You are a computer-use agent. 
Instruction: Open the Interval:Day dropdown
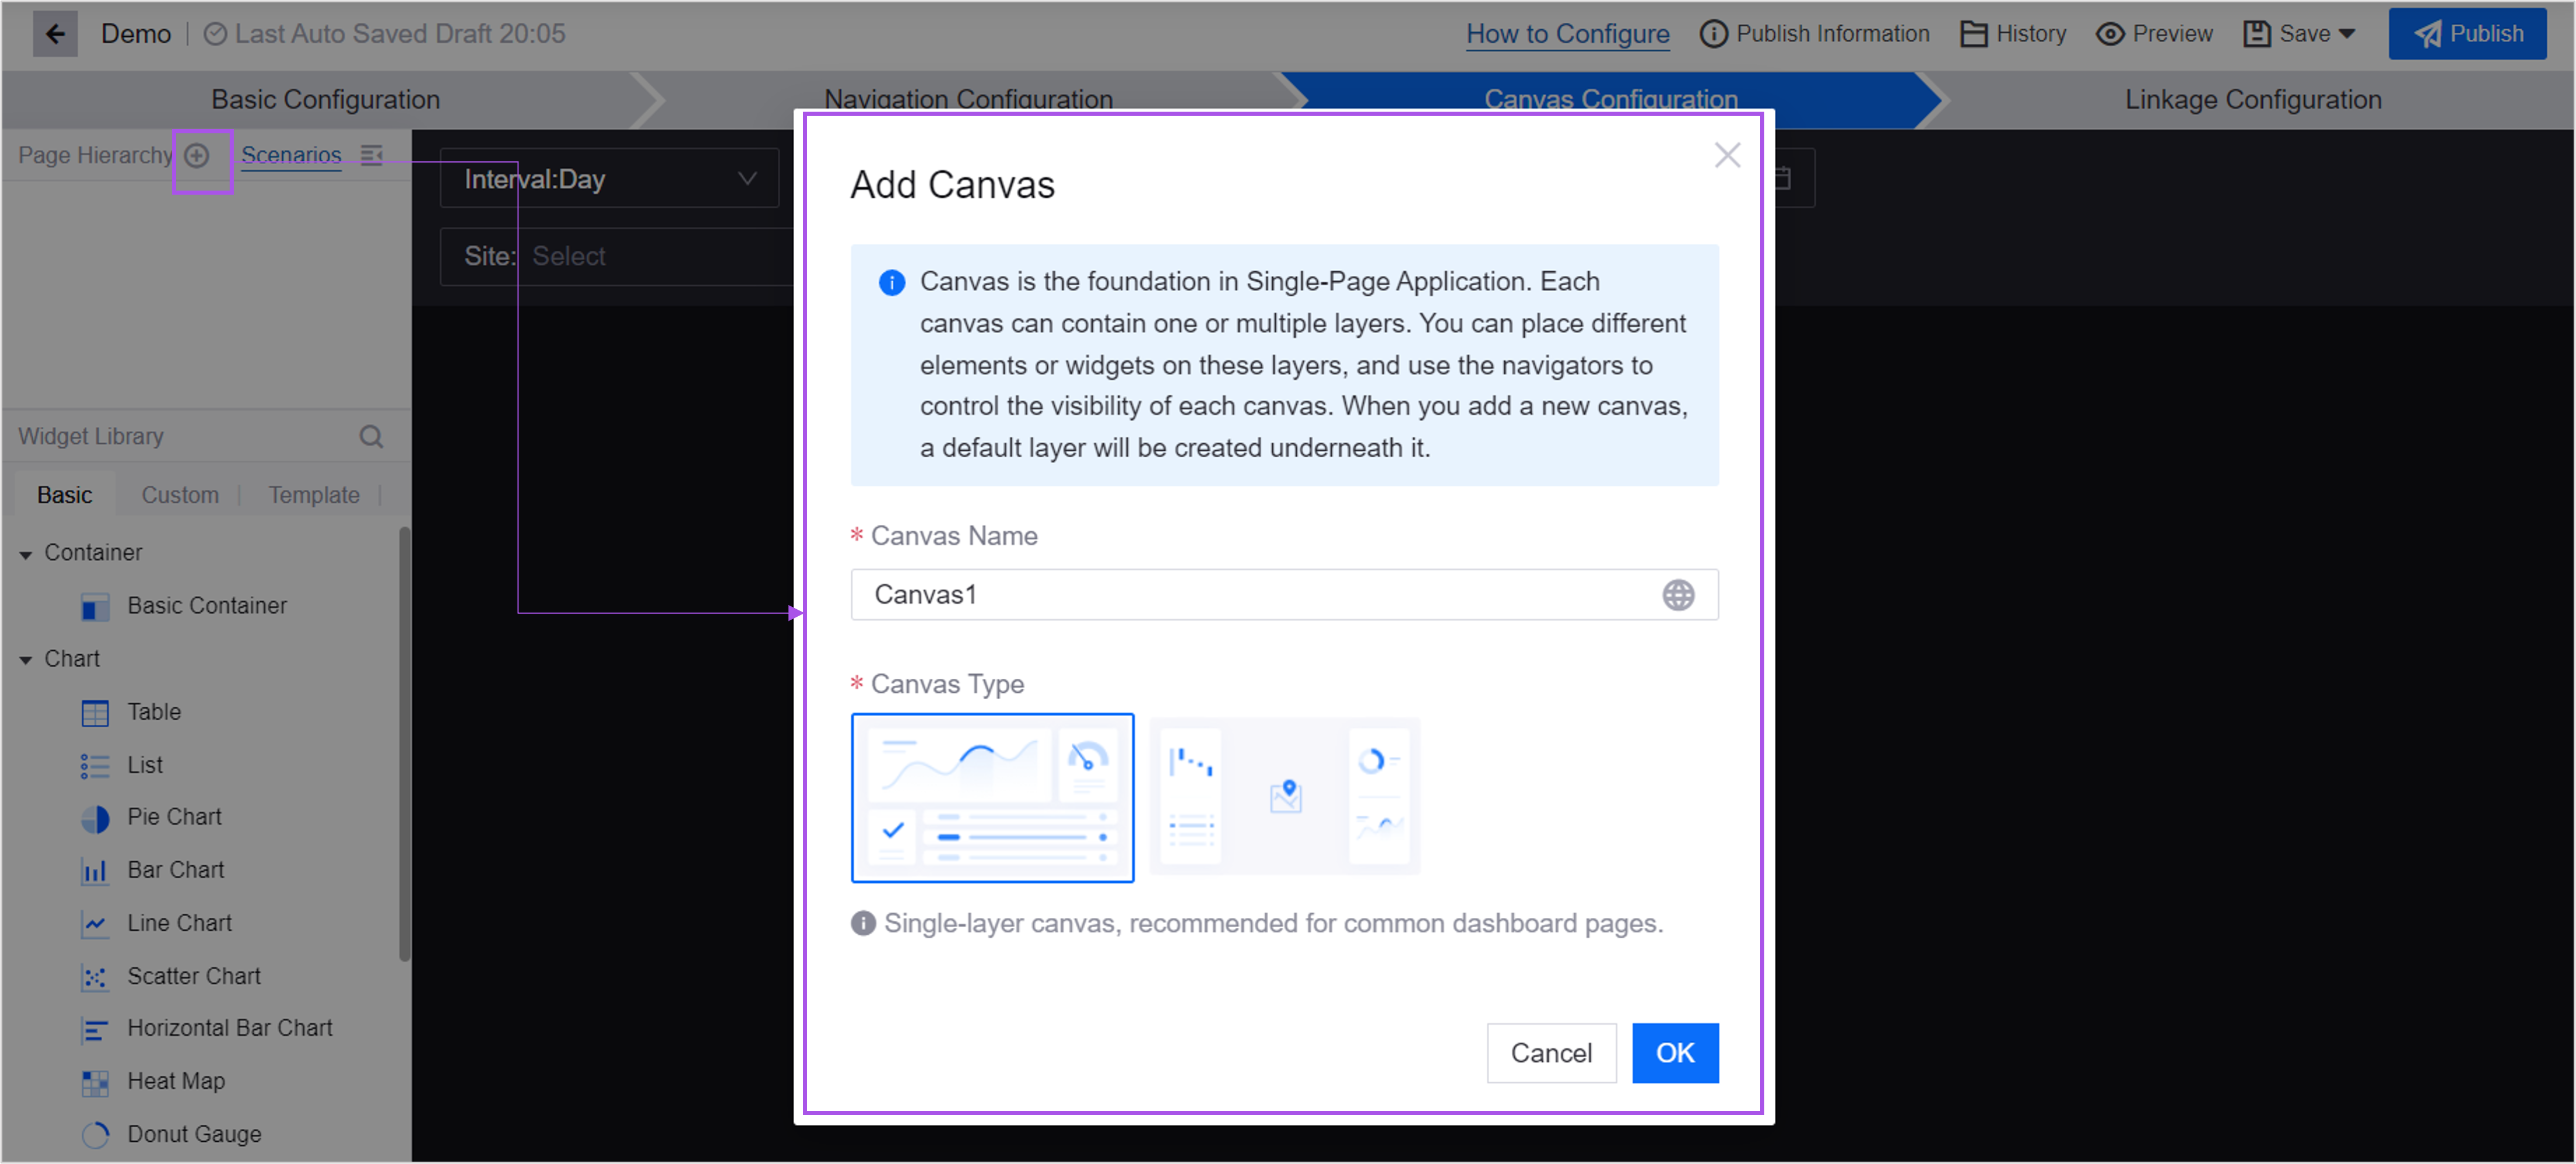click(x=608, y=179)
